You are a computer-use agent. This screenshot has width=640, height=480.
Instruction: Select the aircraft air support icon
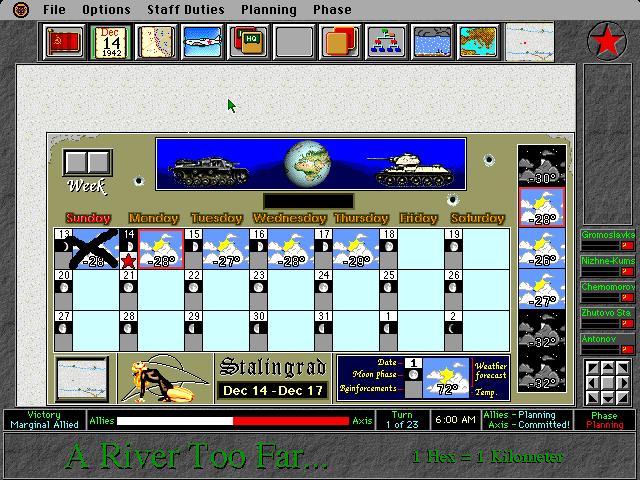click(202, 42)
